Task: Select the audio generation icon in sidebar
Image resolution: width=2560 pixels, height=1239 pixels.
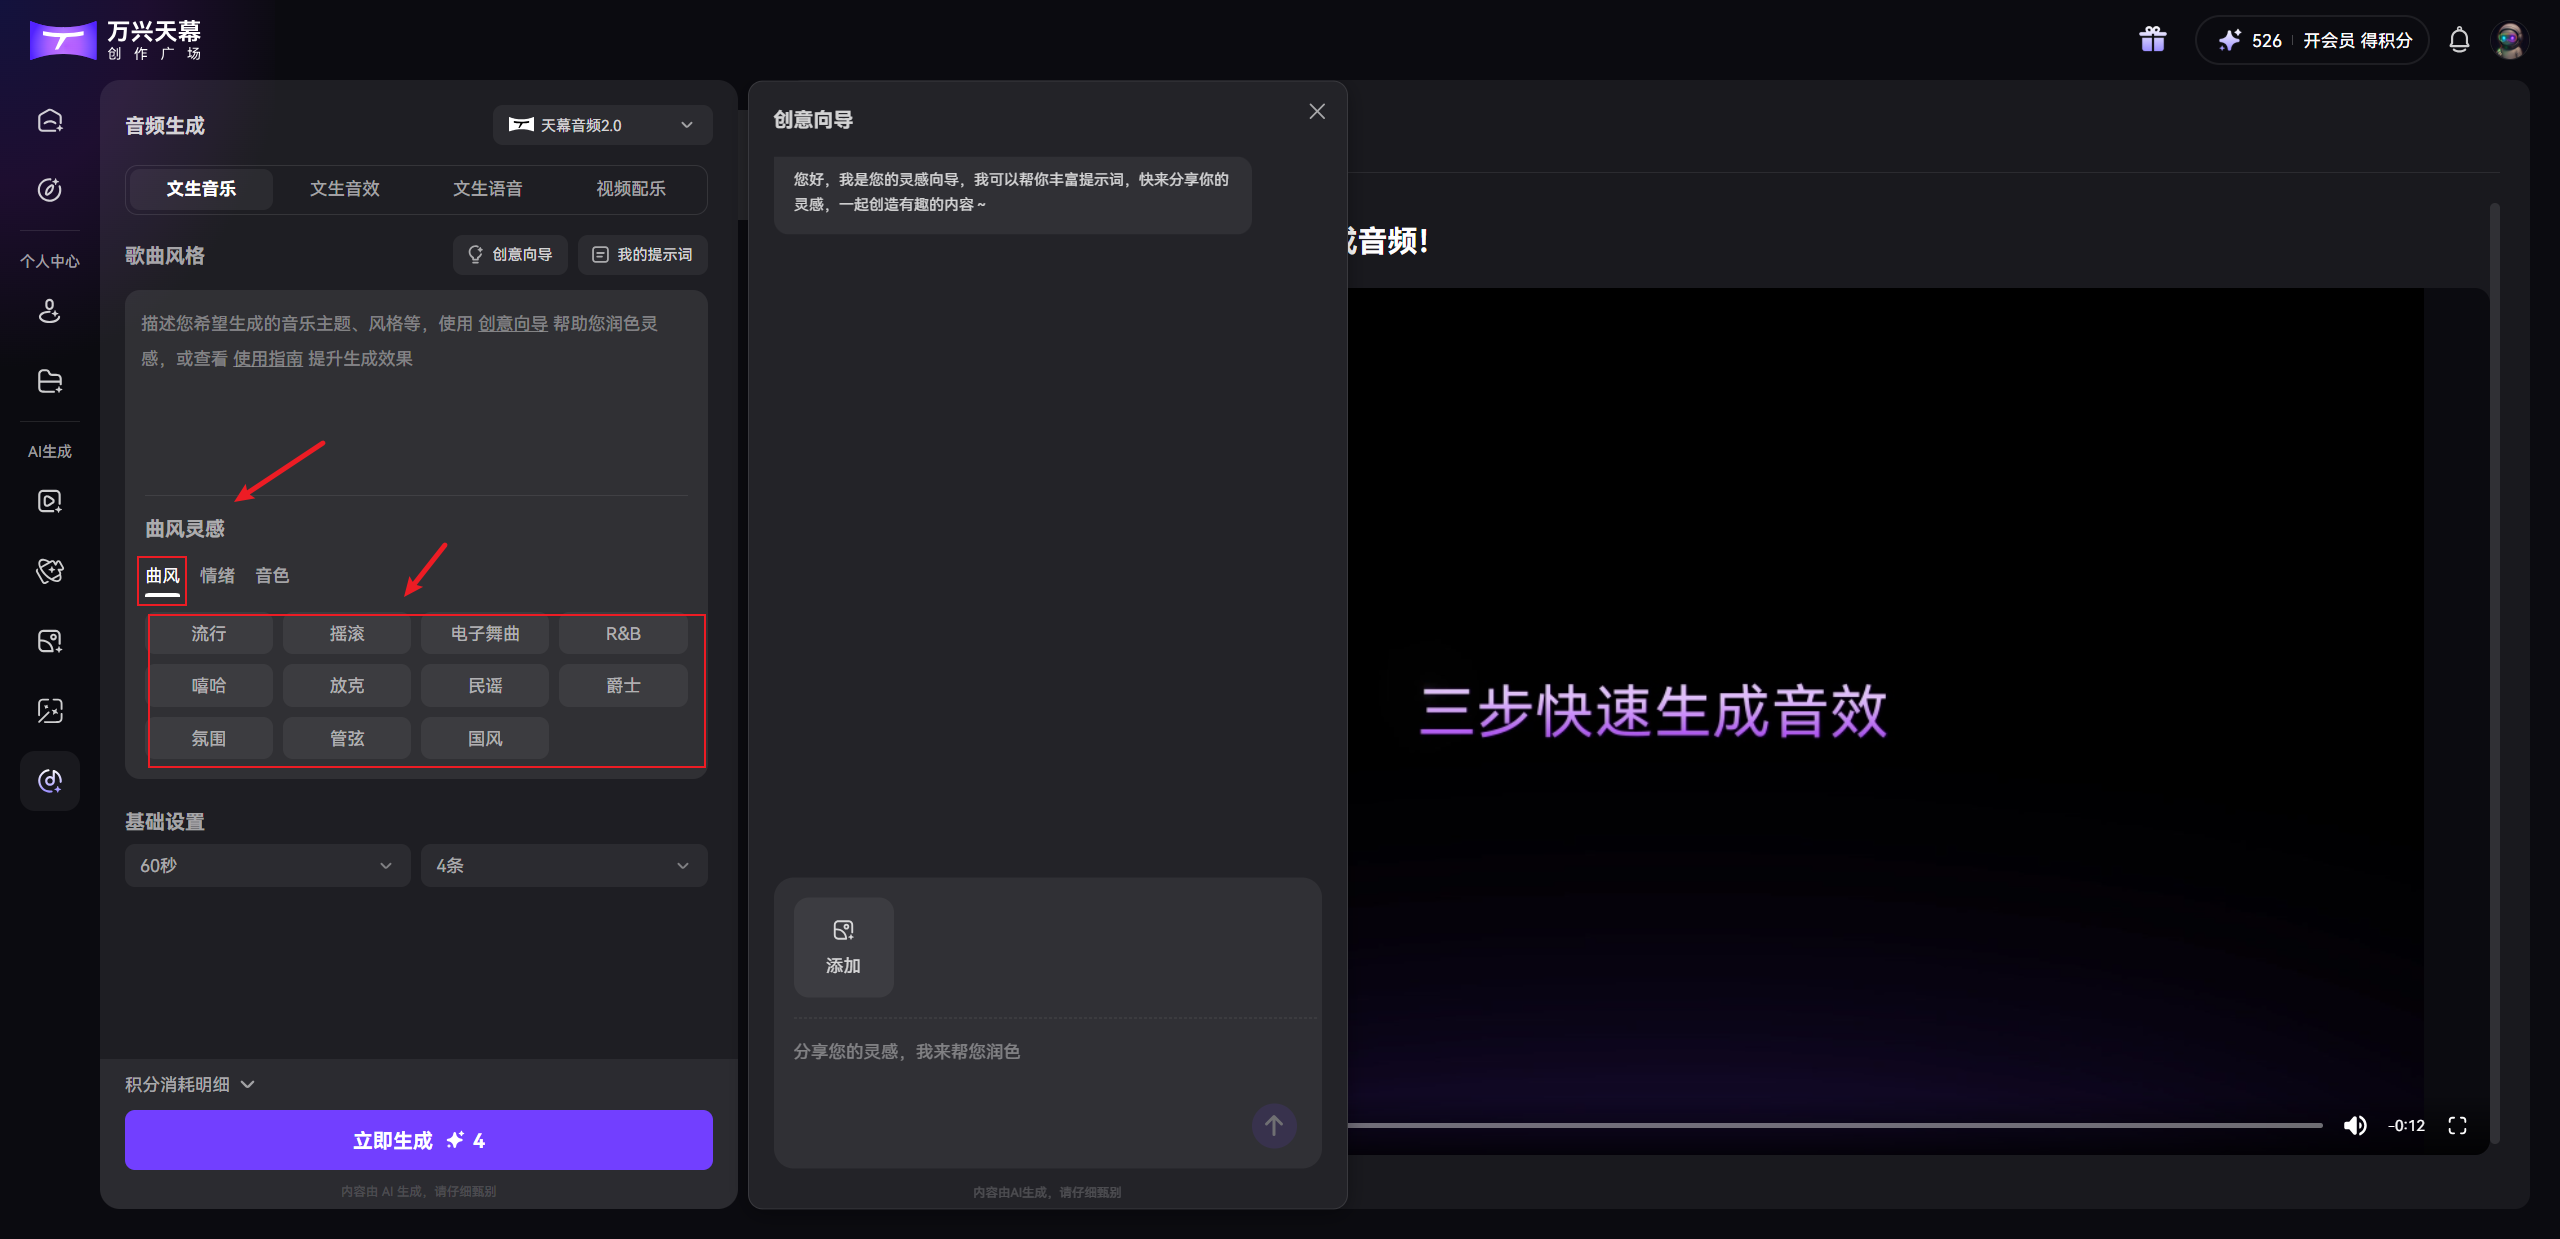Action: pos(49,781)
